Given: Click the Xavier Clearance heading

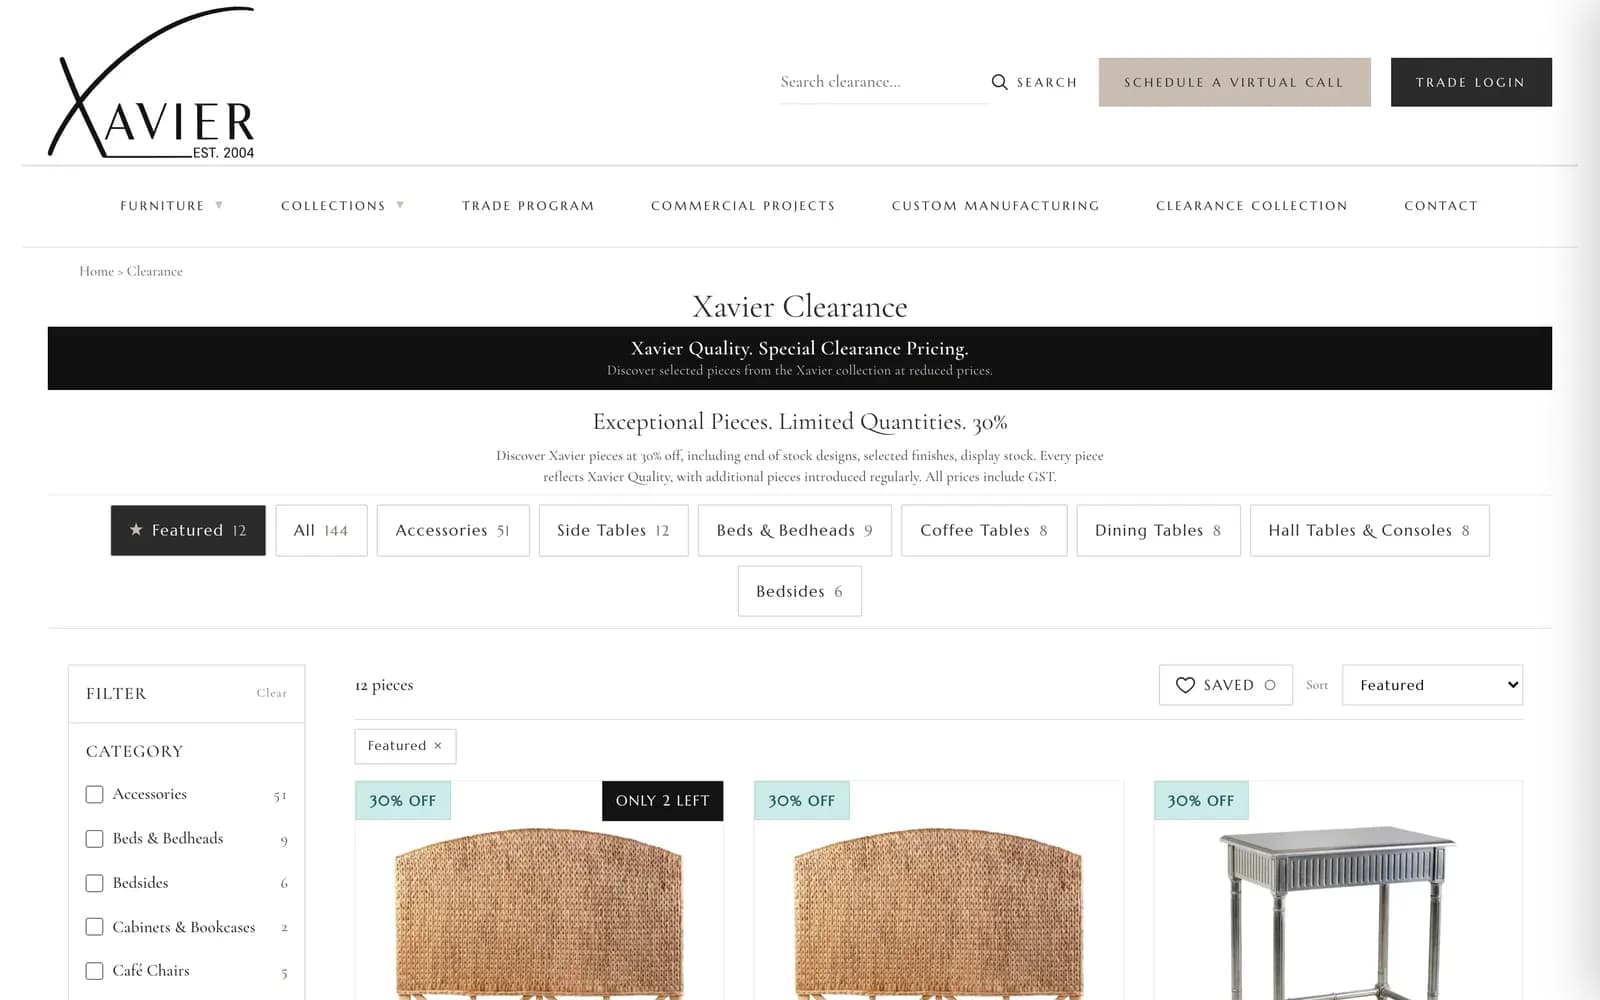Looking at the screenshot, I should point(800,306).
